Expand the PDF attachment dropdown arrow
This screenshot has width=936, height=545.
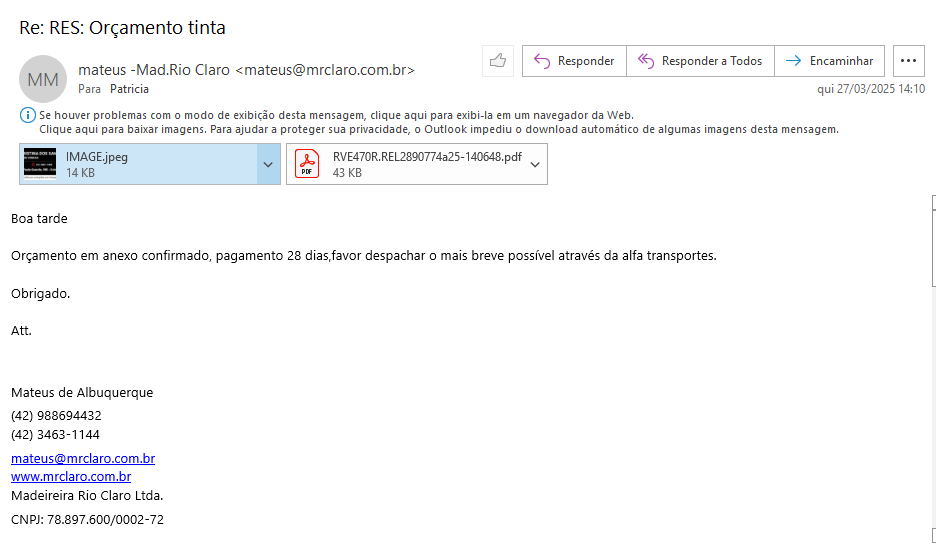(x=535, y=164)
